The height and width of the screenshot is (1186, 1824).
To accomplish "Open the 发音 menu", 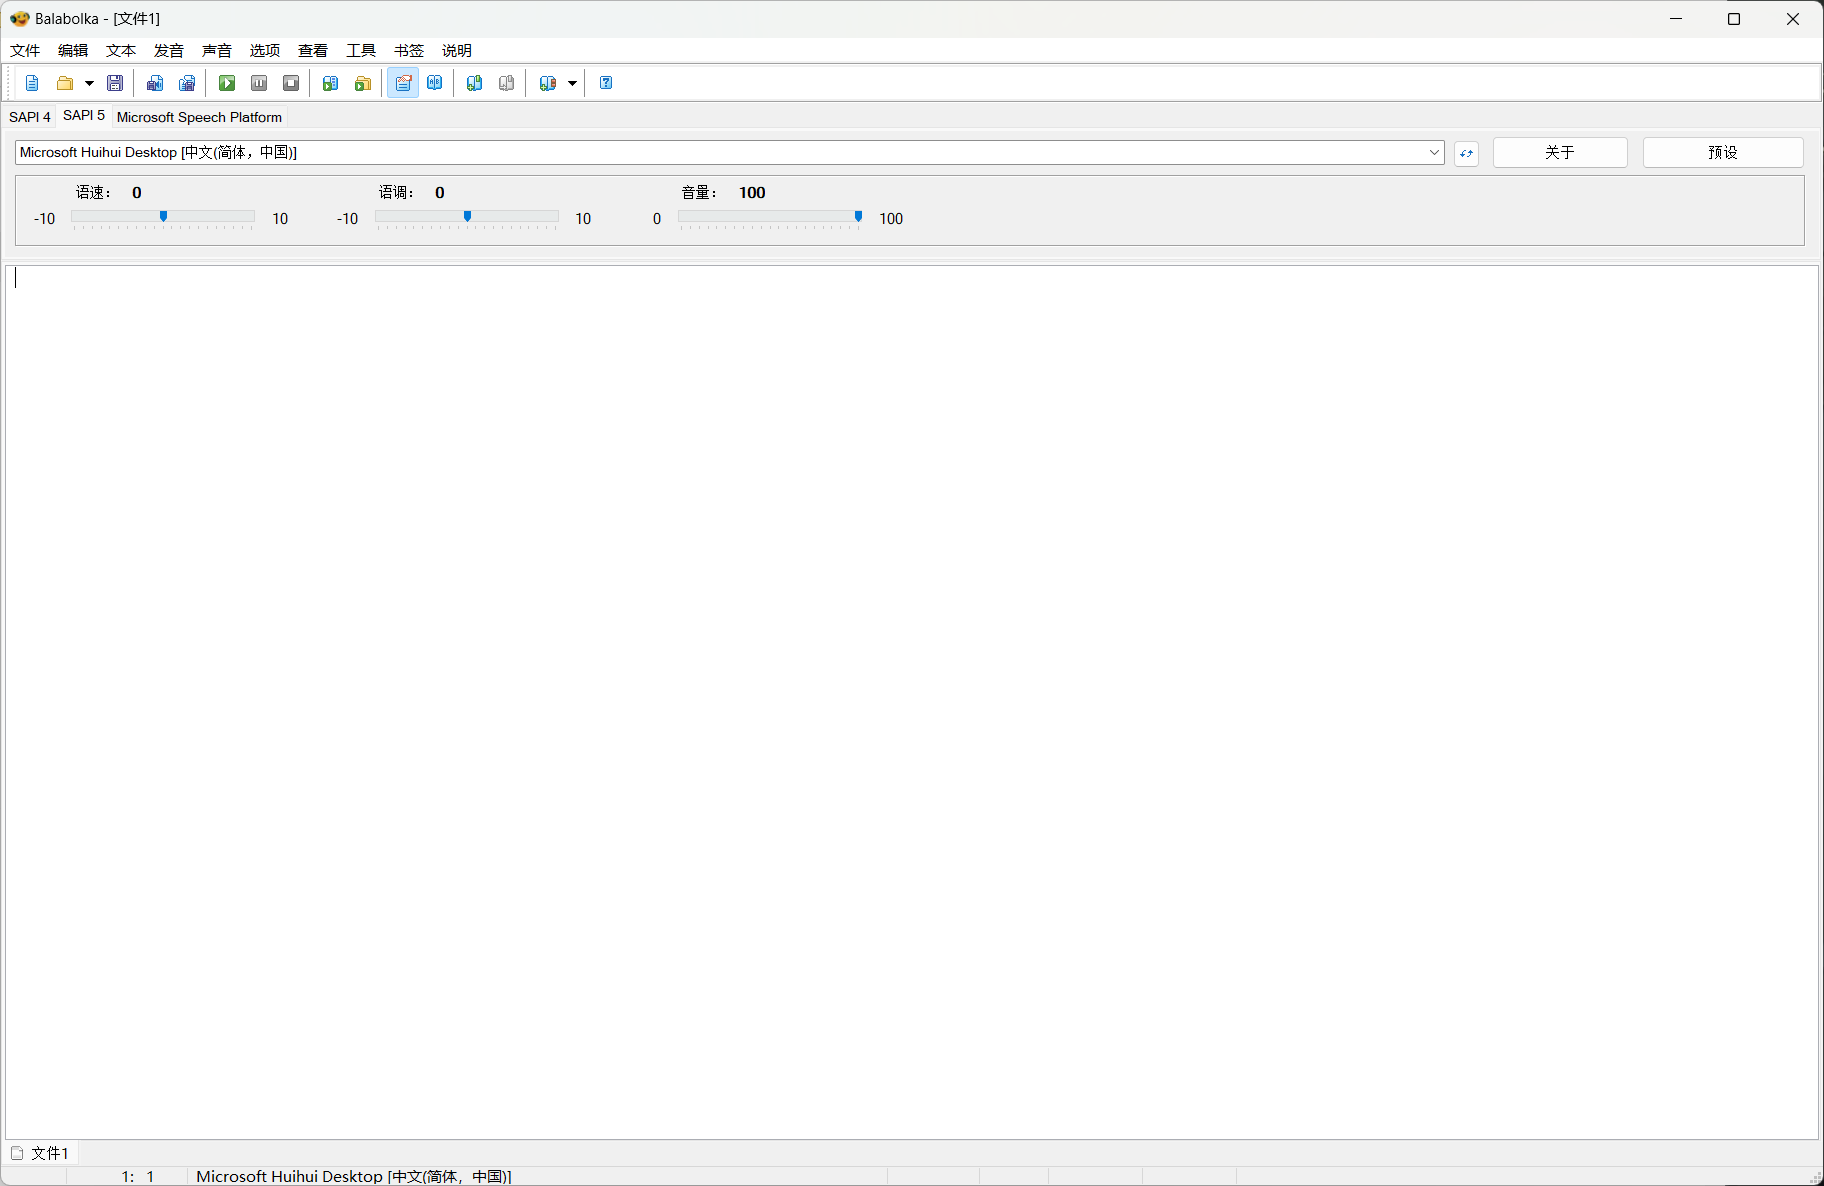I will (x=169, y=50).
